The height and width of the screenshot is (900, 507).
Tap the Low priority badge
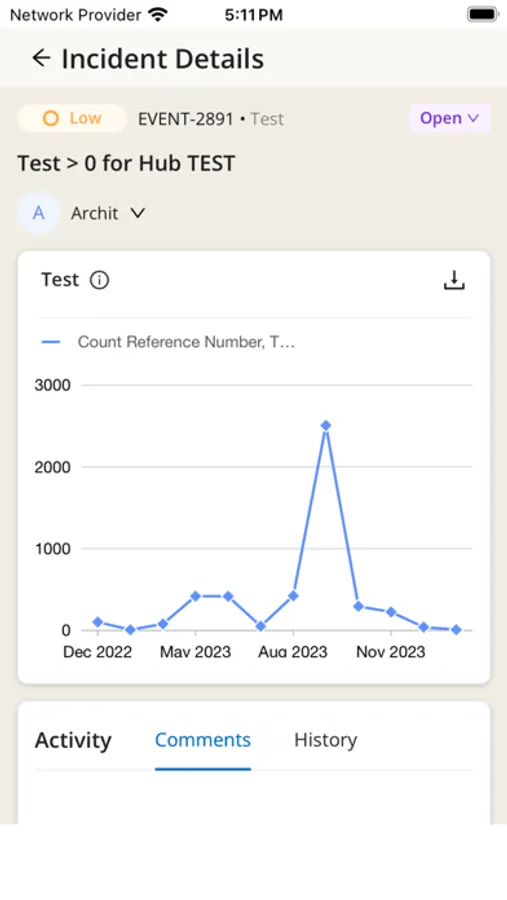pos(72,118)
